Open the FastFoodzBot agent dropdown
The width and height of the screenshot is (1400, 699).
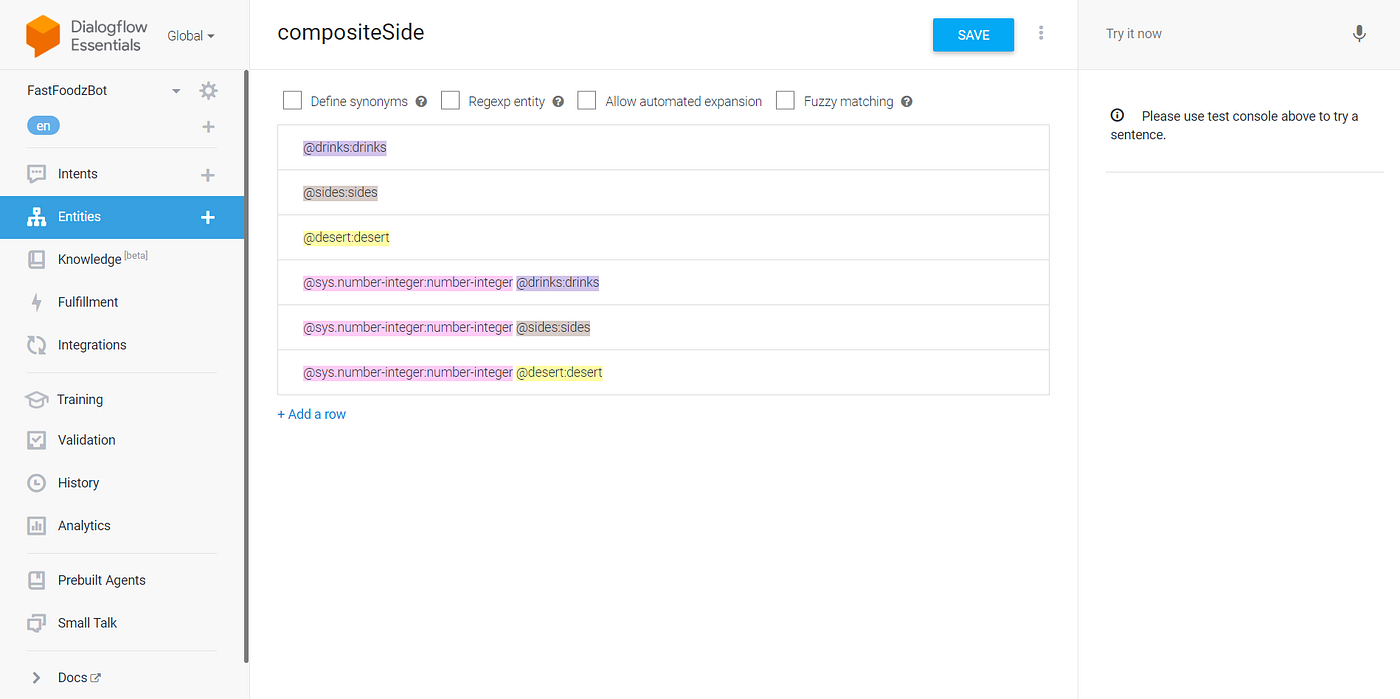(x=176, y=90)
